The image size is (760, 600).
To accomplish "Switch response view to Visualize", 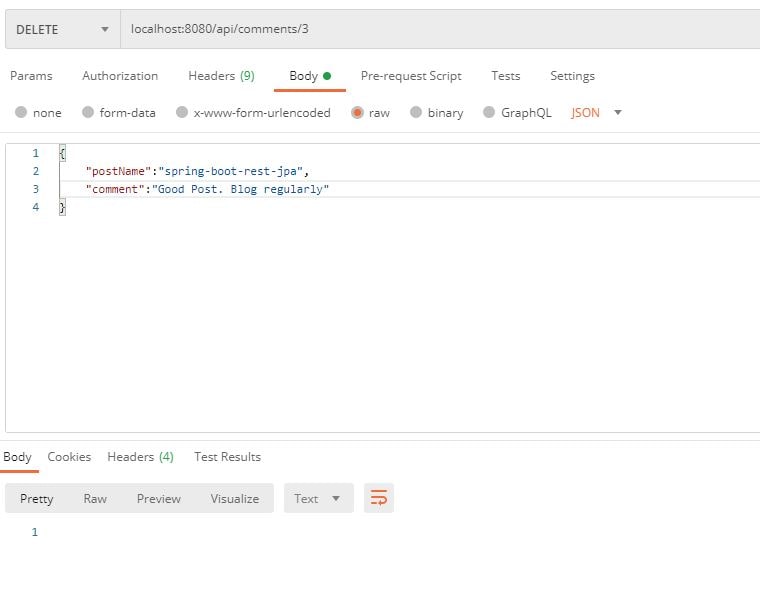I will point(235,499).
